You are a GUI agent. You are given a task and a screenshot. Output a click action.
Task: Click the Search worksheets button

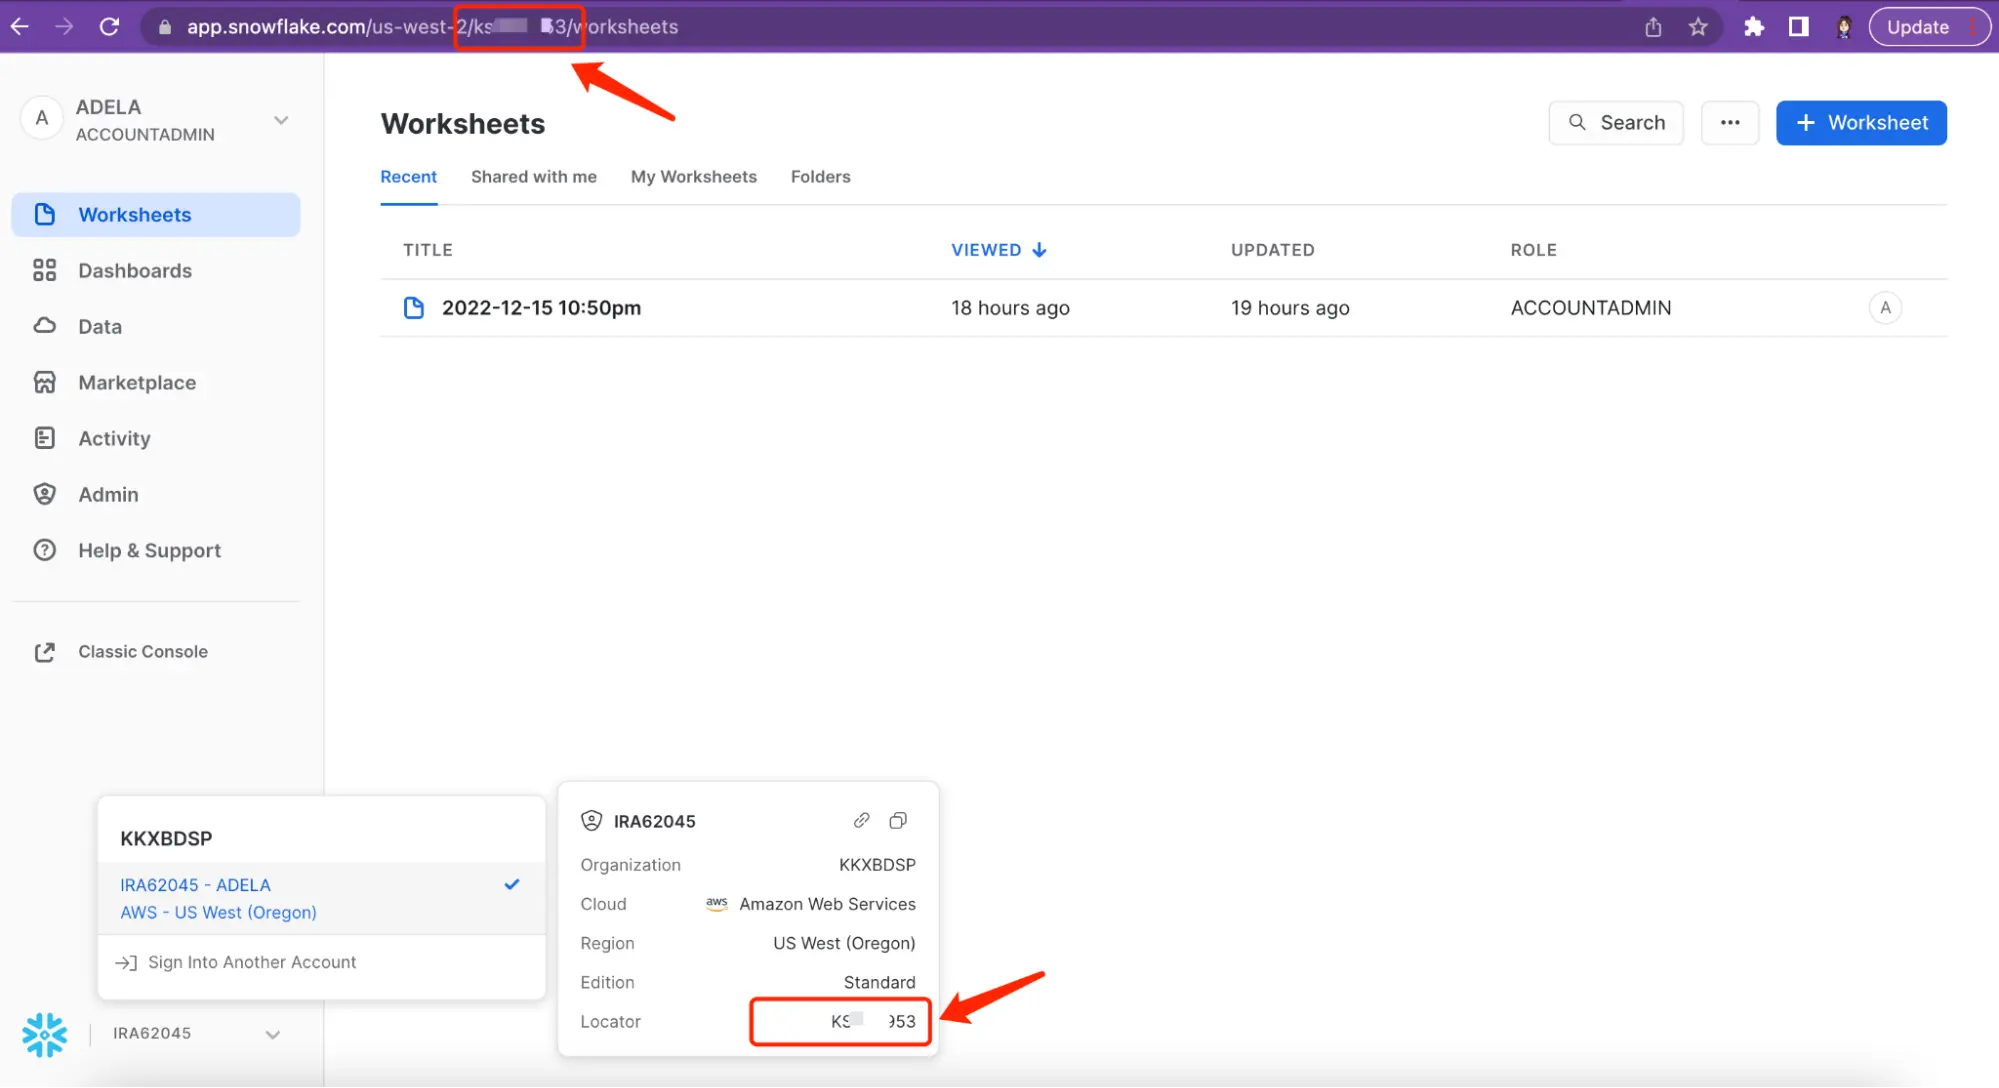[x=1616, y=123]
